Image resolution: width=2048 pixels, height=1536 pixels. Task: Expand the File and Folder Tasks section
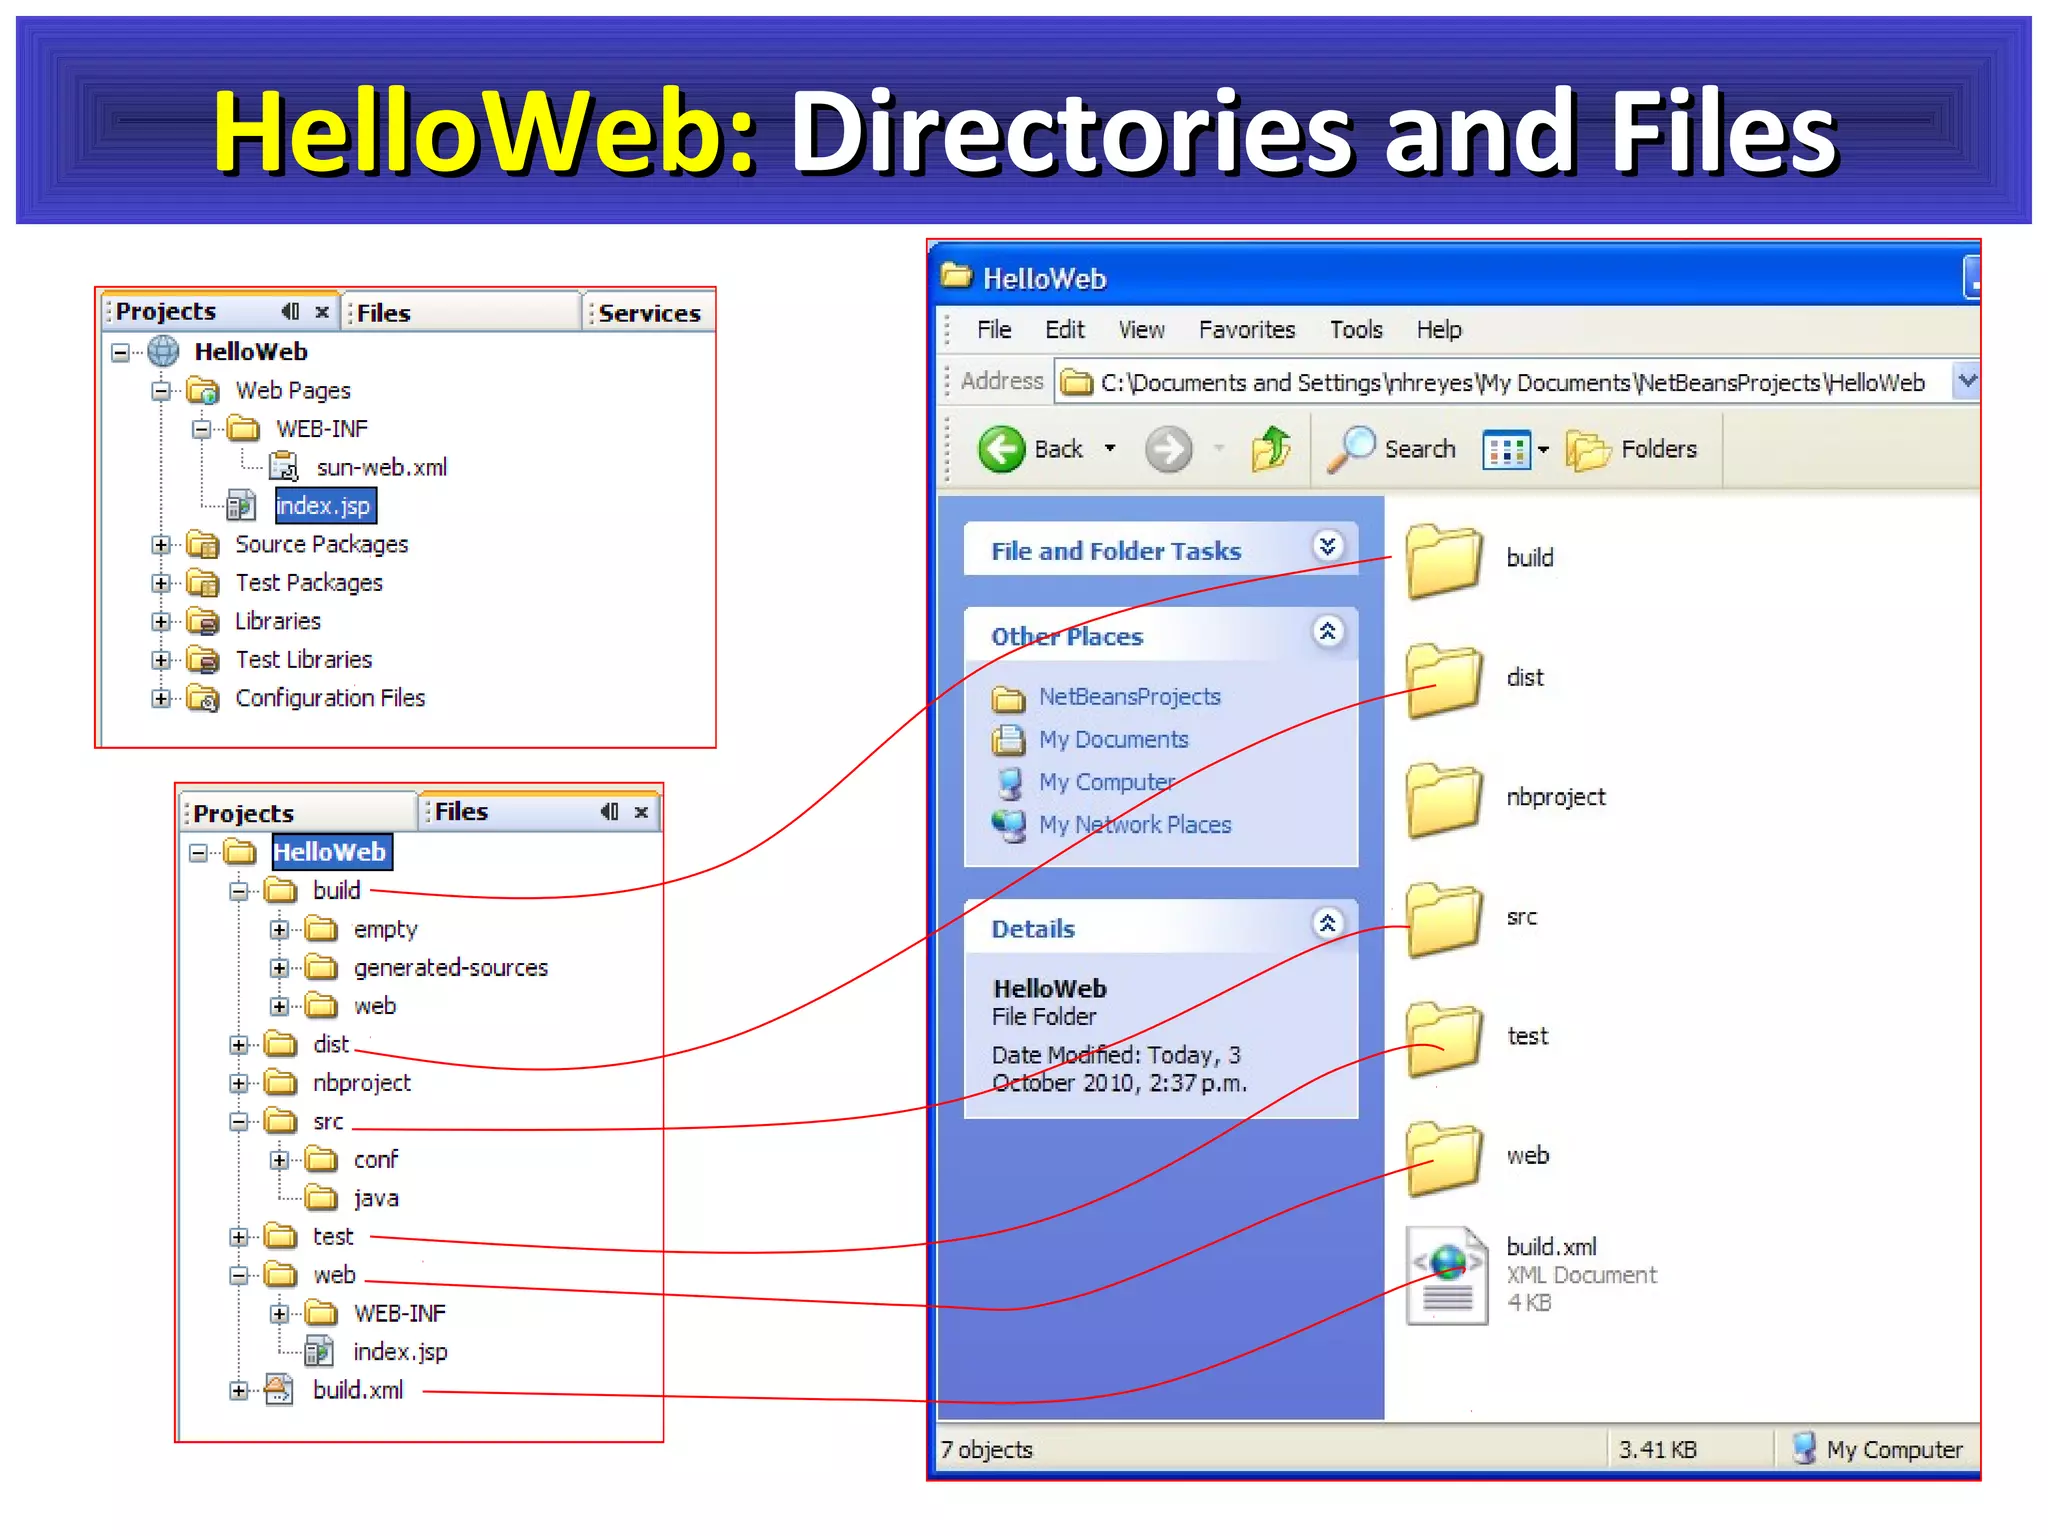[x=1328, y=547]
